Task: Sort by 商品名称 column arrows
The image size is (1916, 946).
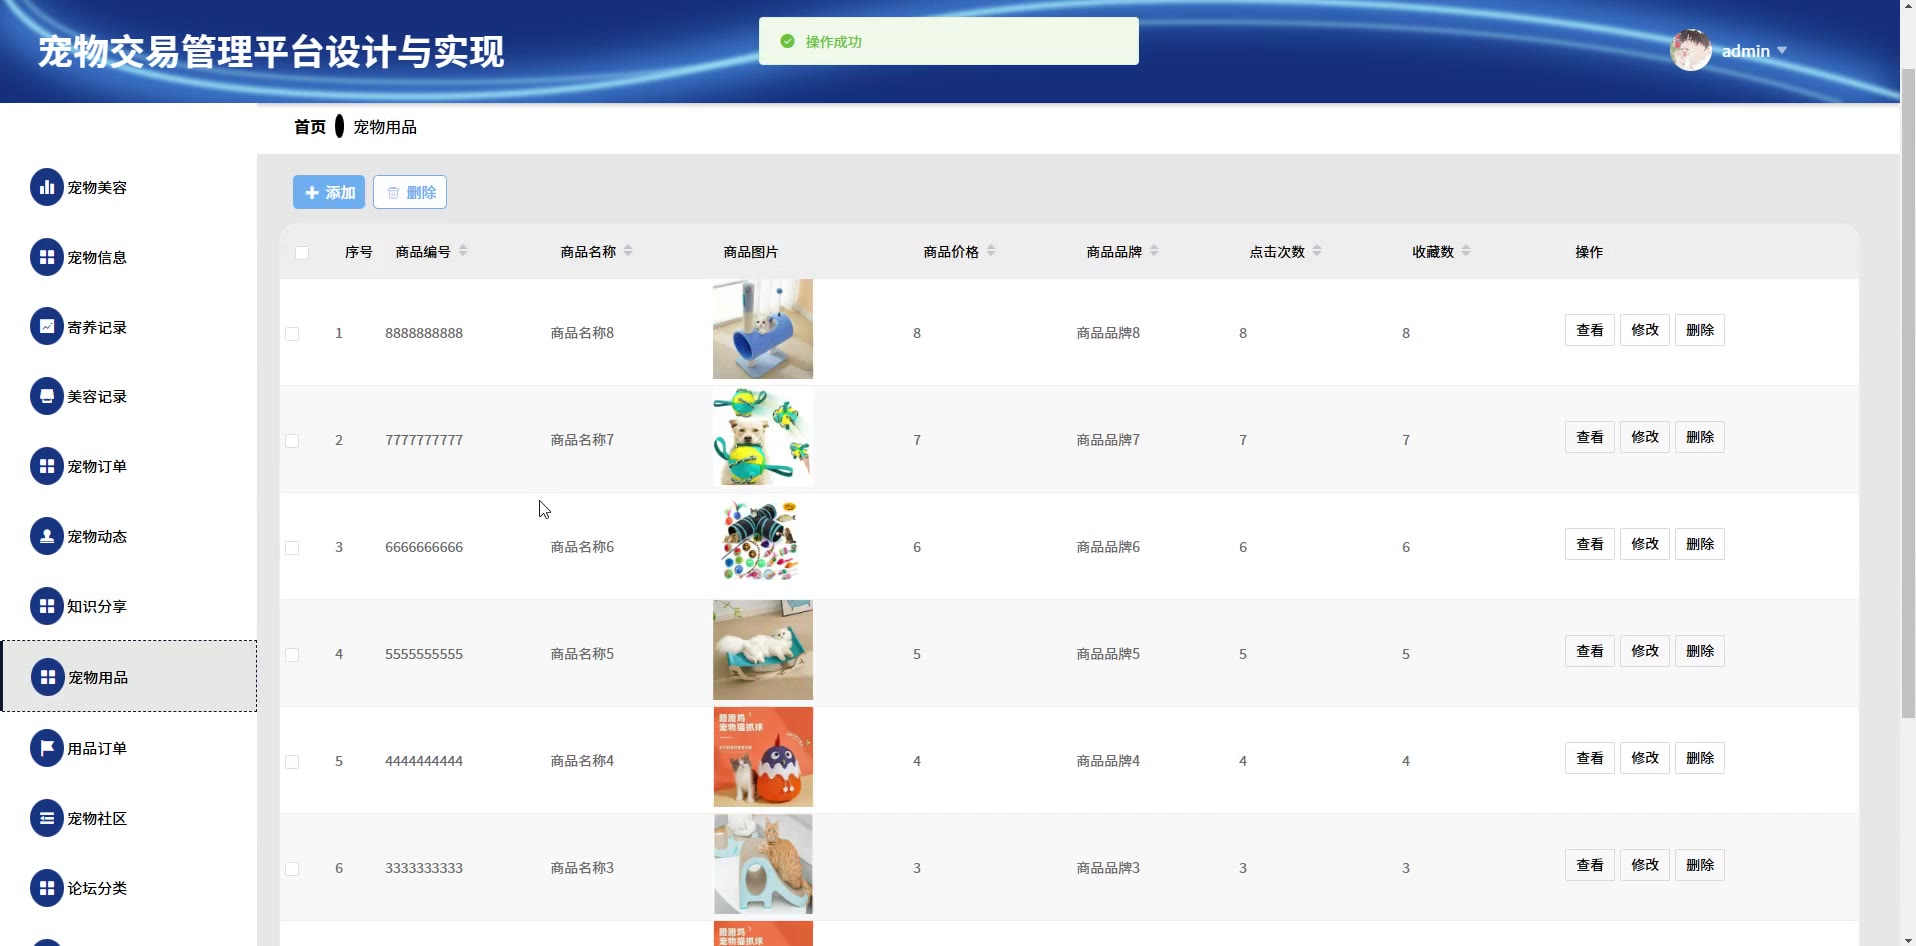Action: (x=628, y=251)
